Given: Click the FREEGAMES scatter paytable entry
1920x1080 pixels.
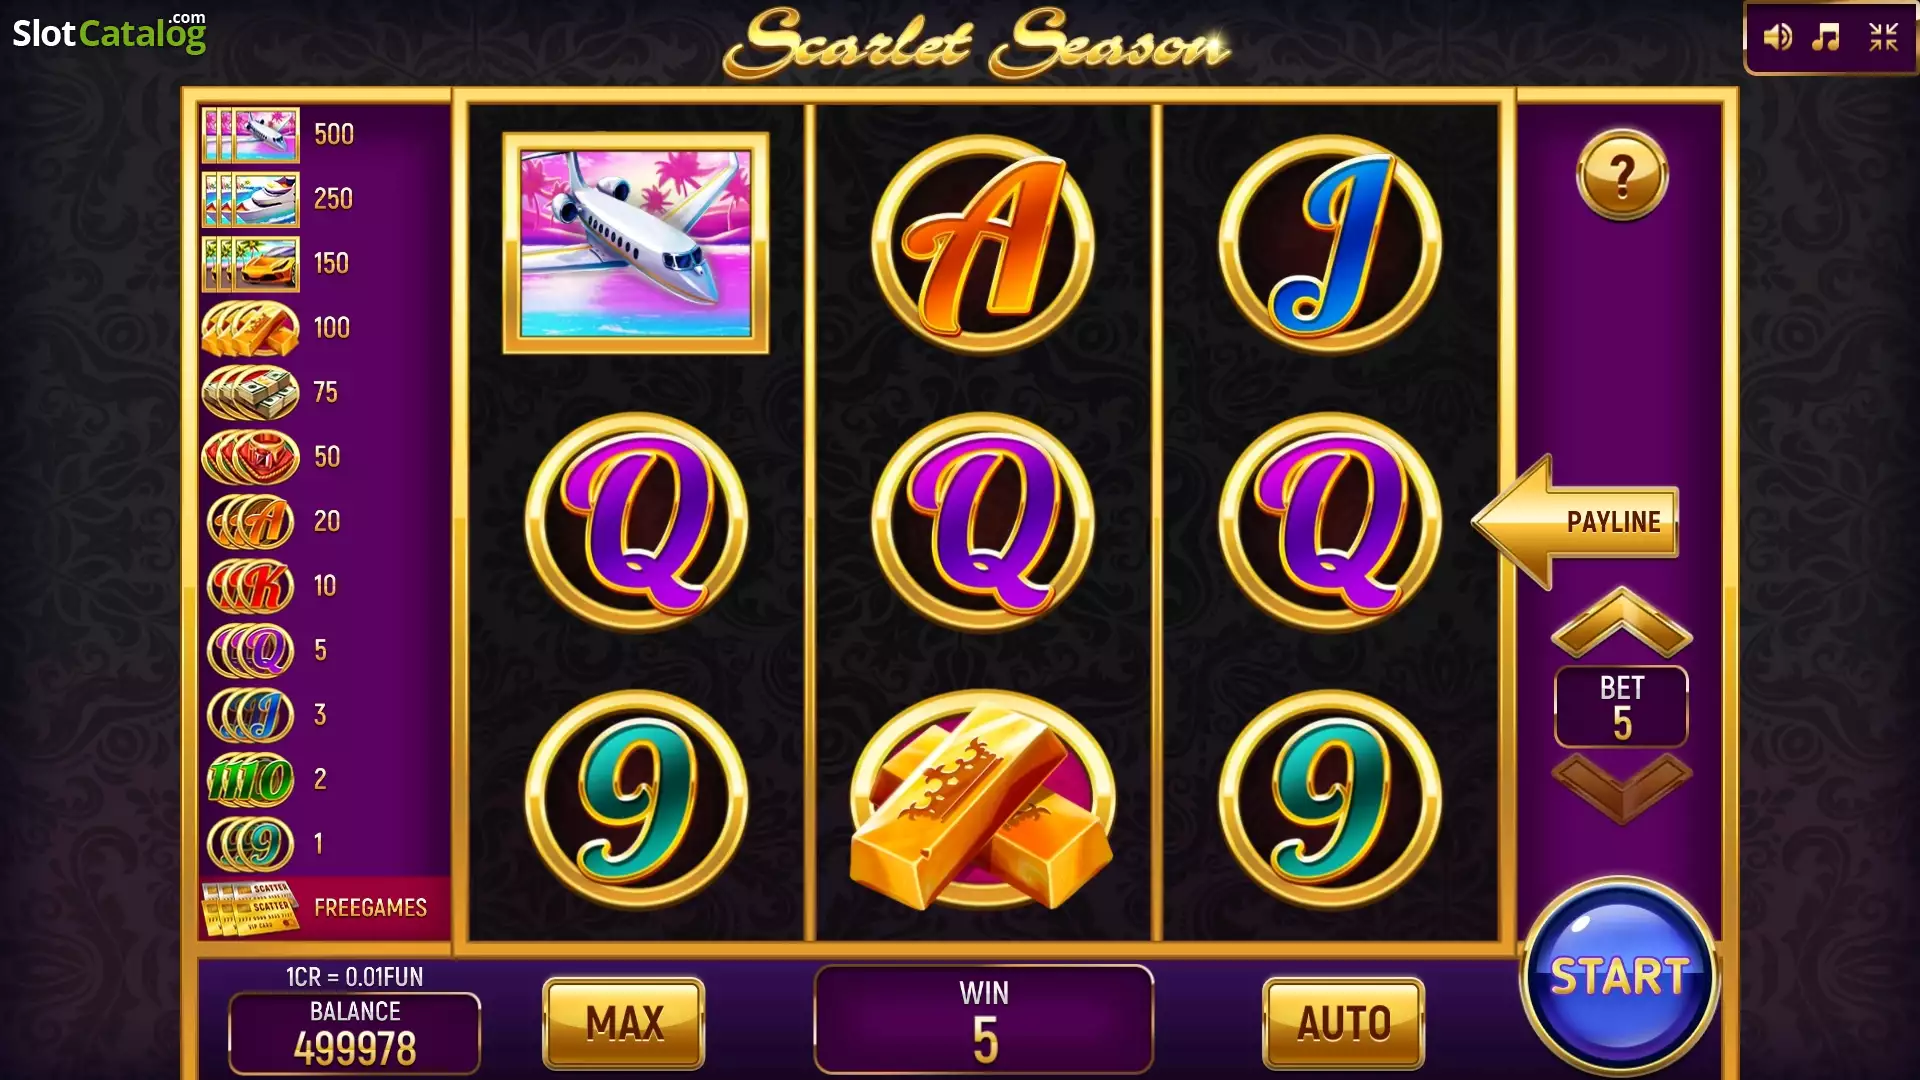Looking at the screenshot, I should coord(325,907).
